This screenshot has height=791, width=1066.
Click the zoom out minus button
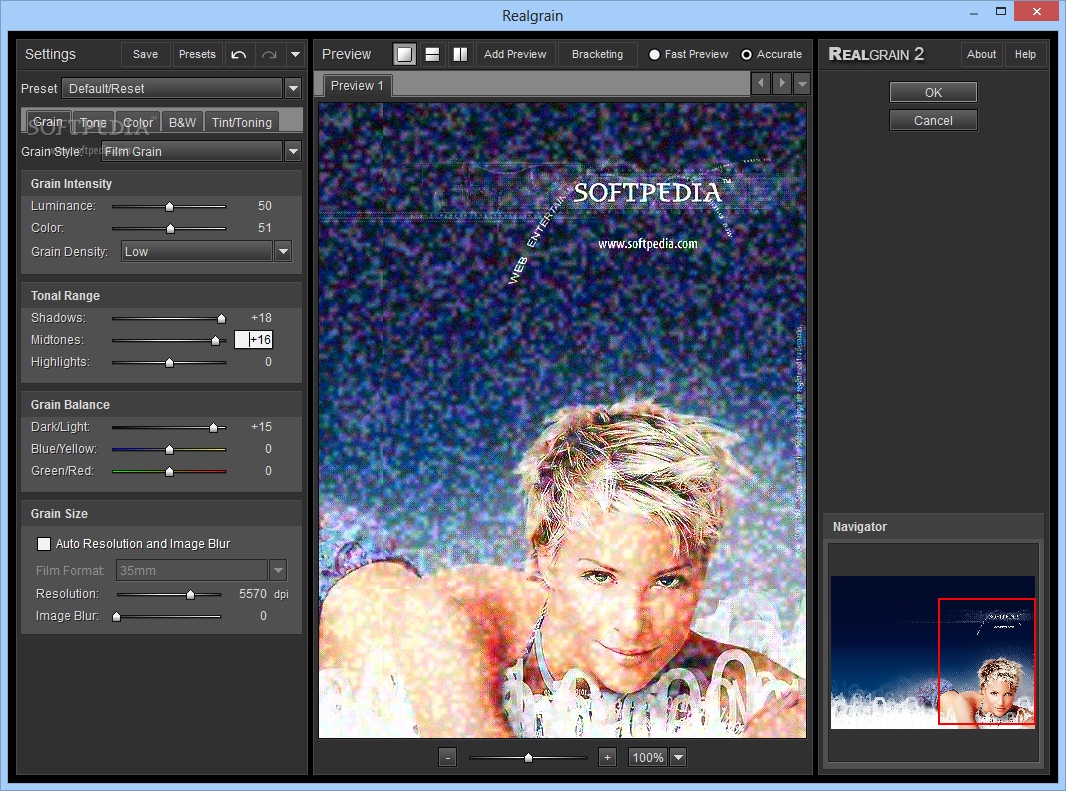point(447,757)
